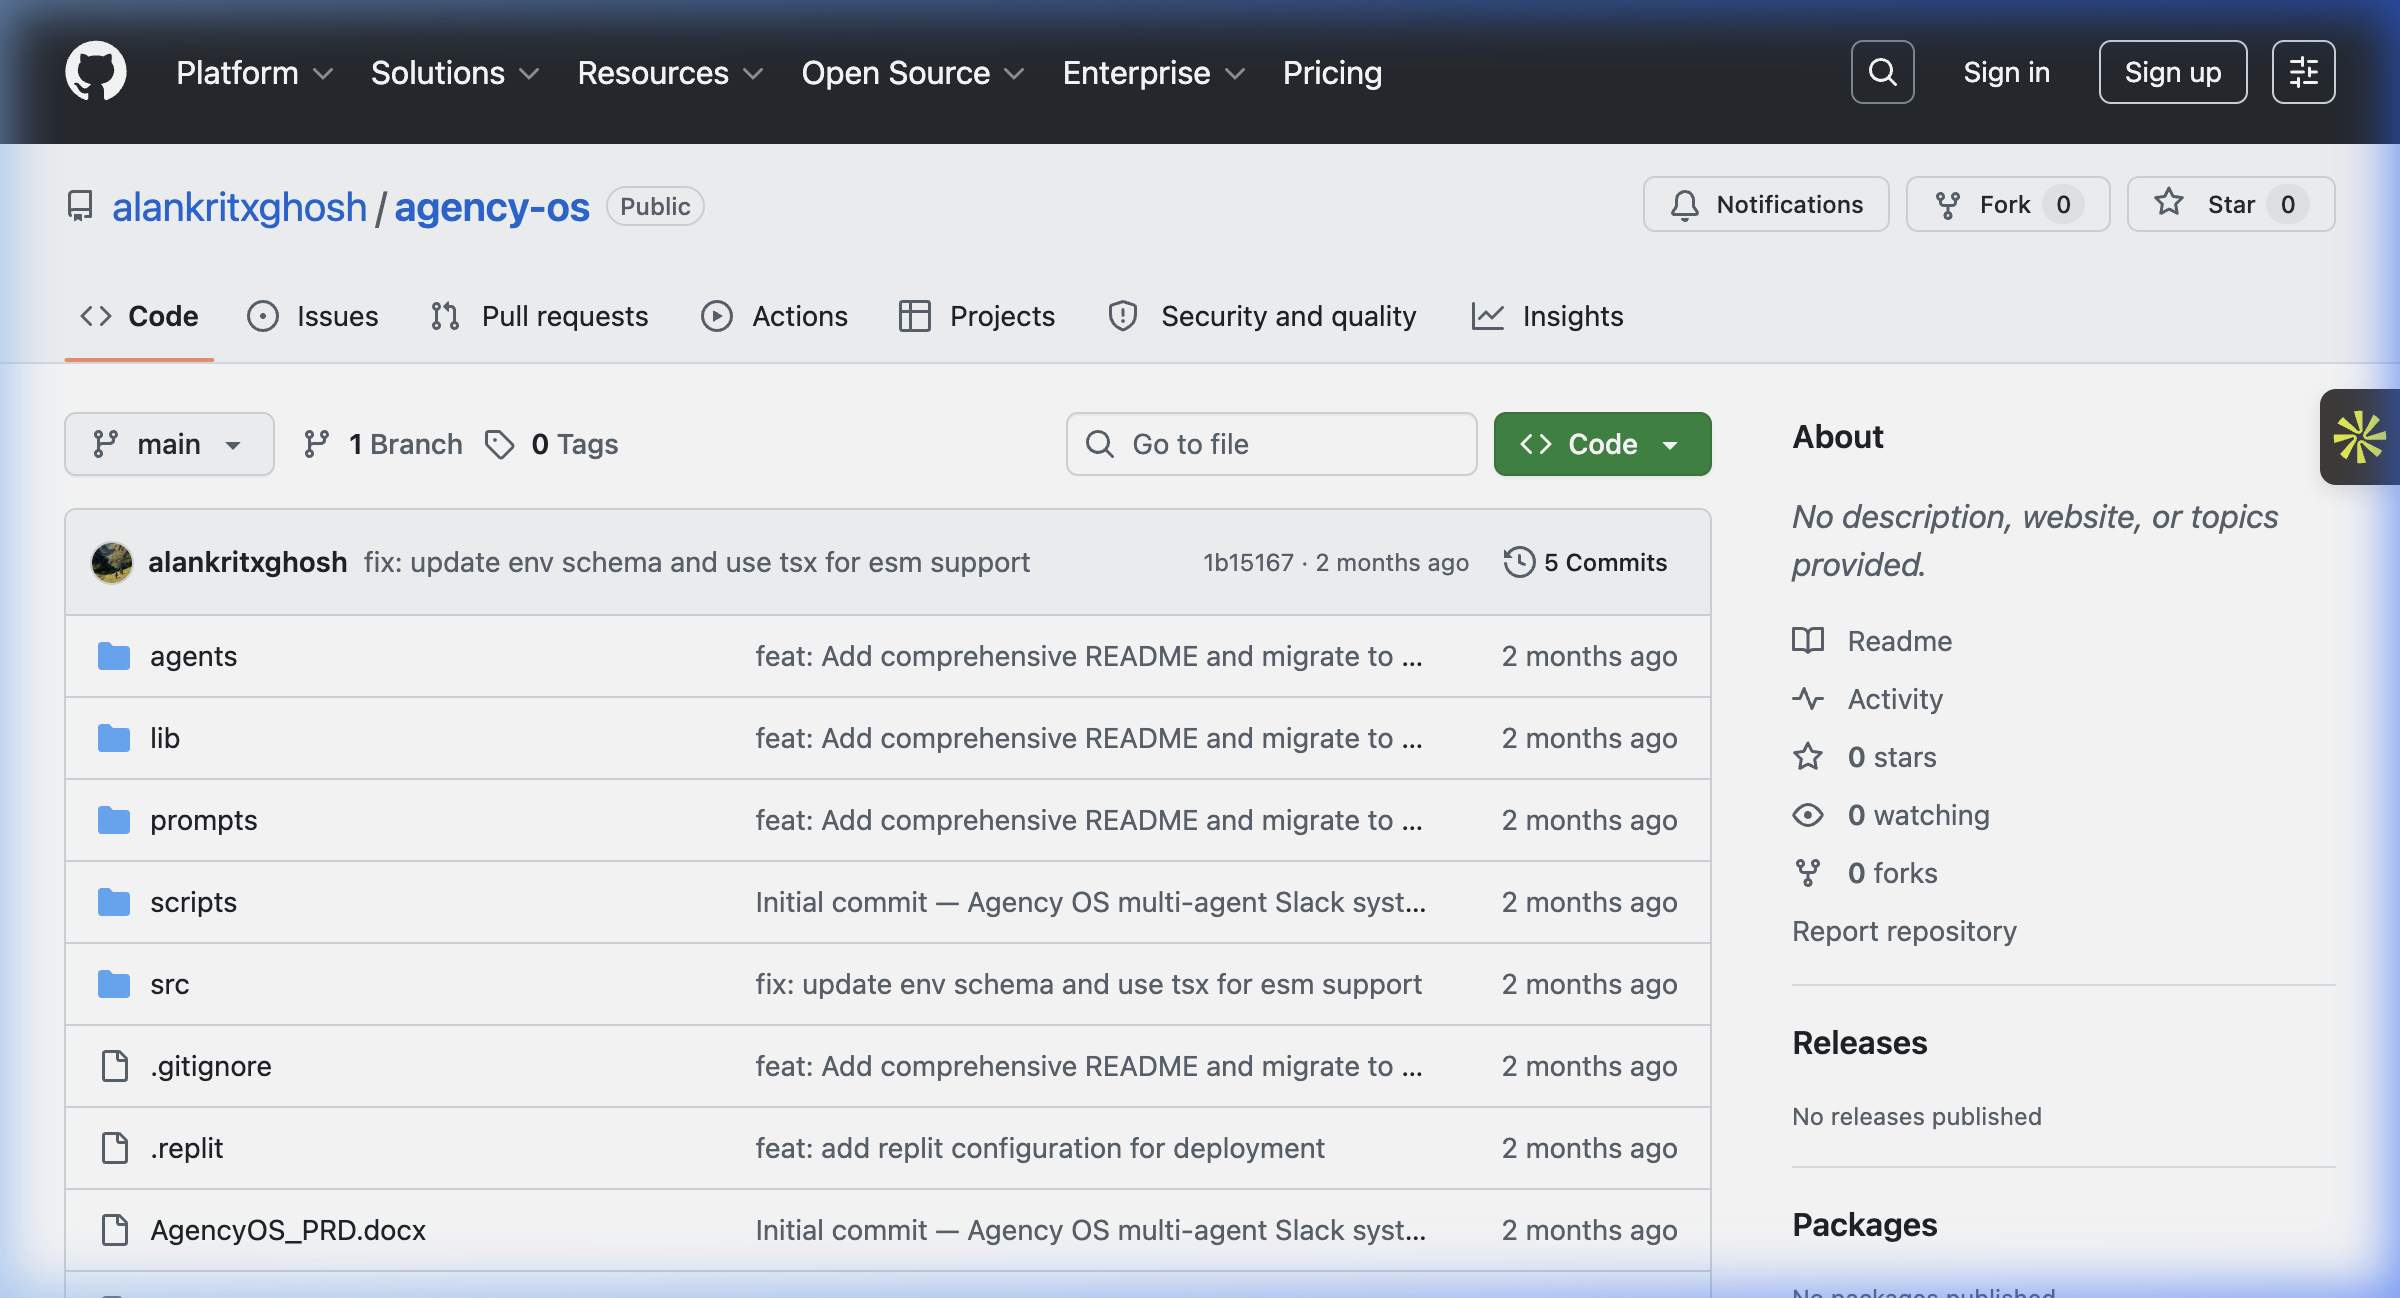Switch to the Pull requests tab
This screenshot has height=1298, width=2400.
pyautogui.click(x=540, y=316)
